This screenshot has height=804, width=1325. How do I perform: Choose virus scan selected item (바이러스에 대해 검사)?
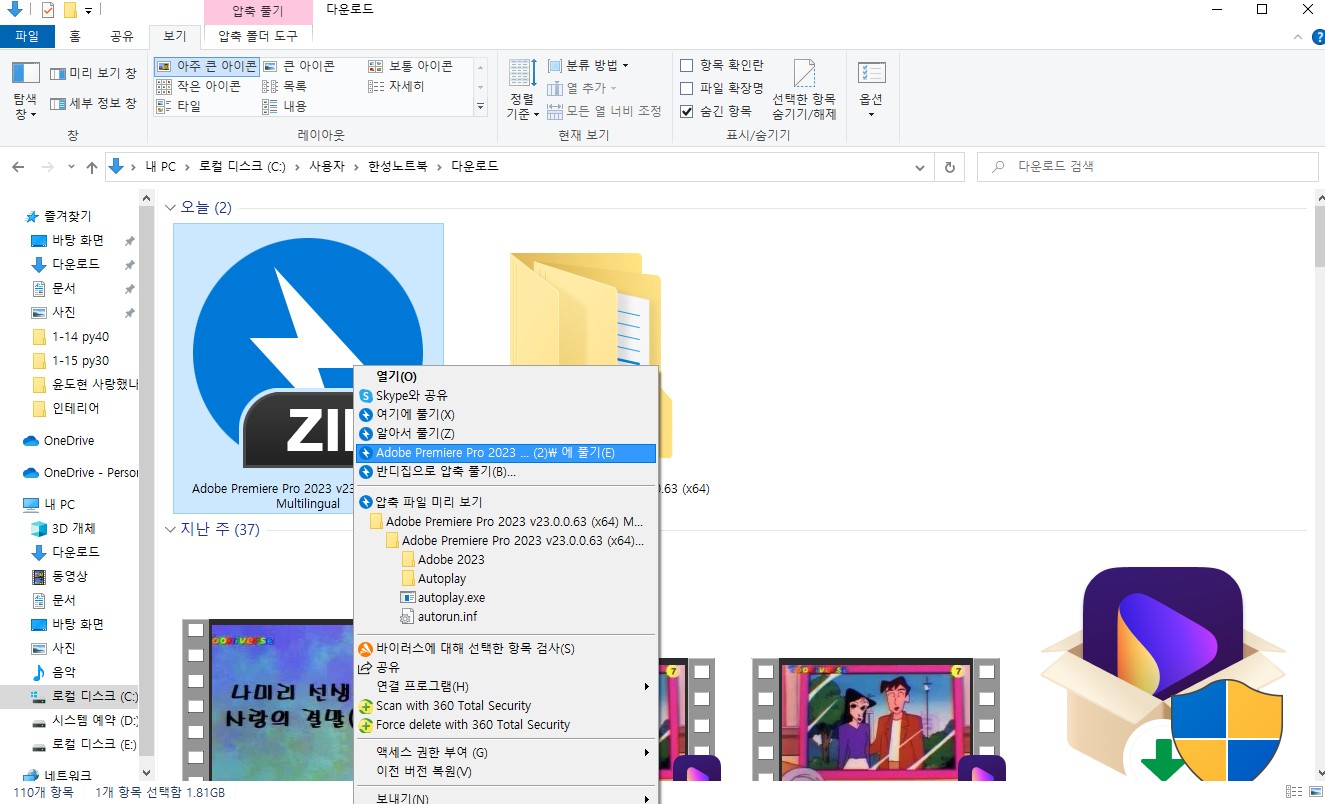tap(506, 649)
